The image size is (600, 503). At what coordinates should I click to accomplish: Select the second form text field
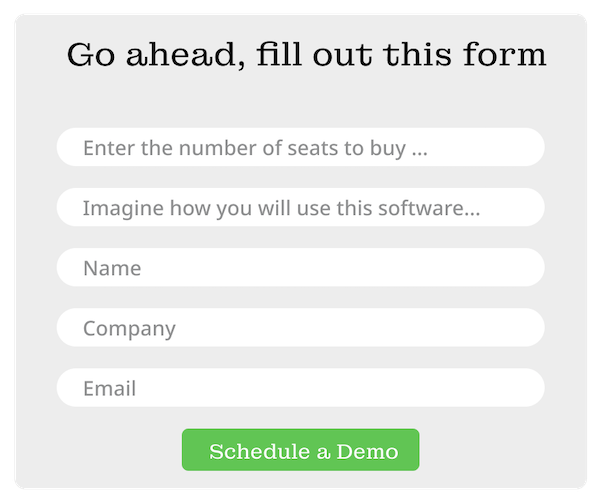tap(300, 208)
